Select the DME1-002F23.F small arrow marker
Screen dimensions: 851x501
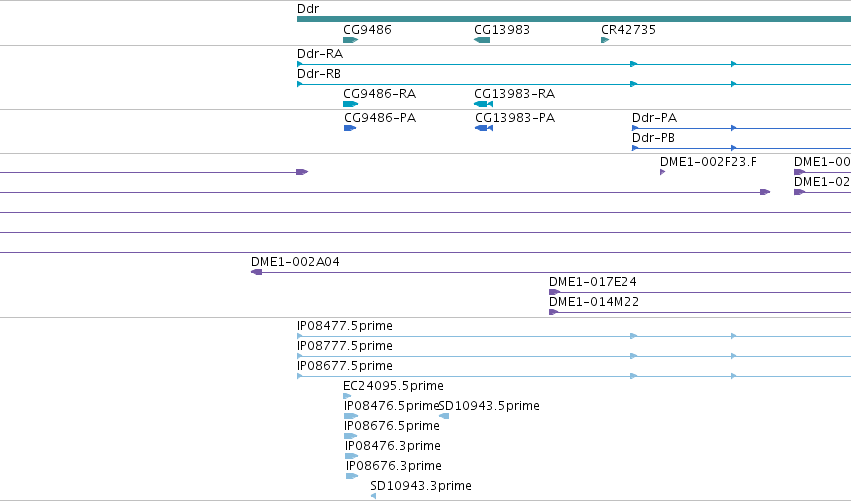point(662,172)
